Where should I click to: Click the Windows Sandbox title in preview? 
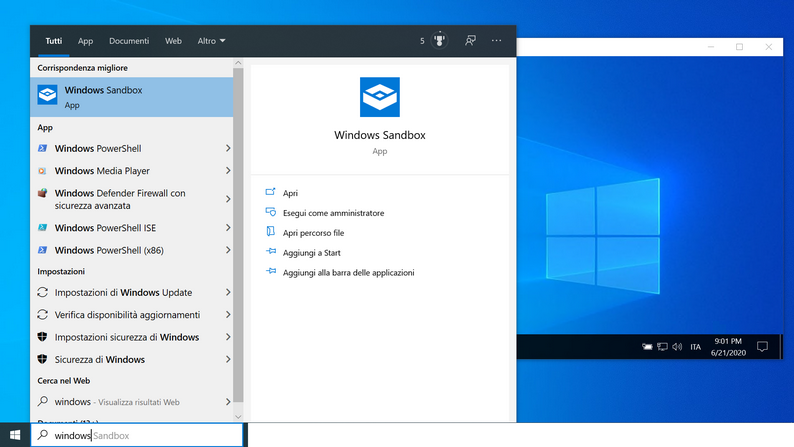(380, 135)
